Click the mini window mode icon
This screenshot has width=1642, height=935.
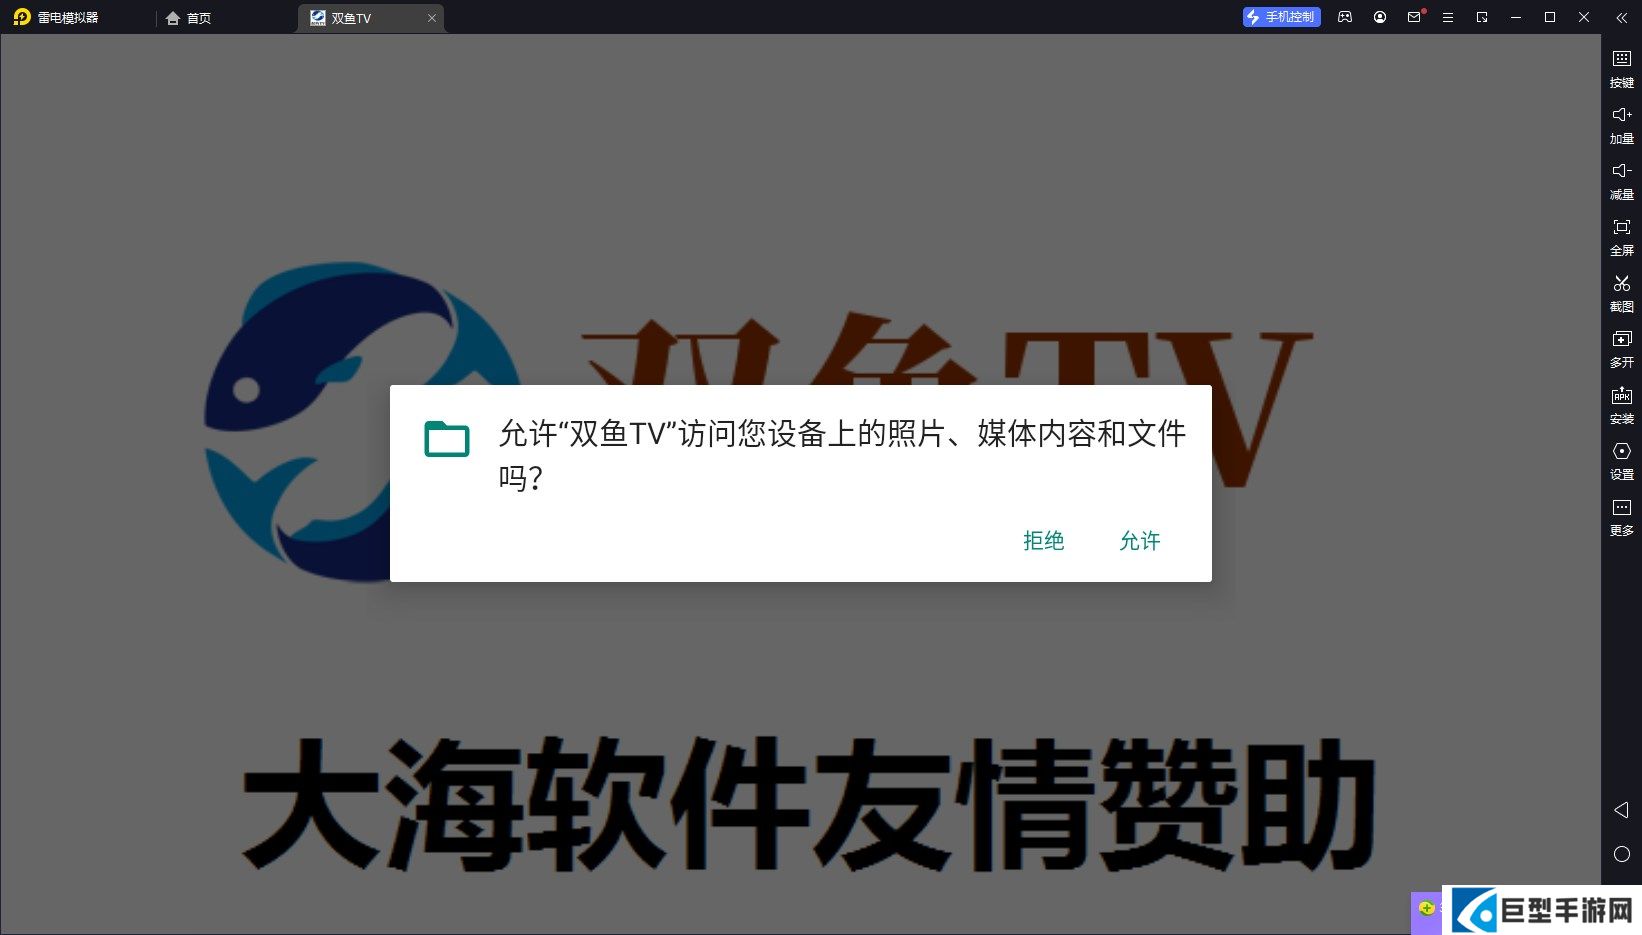pos(1482,17)
